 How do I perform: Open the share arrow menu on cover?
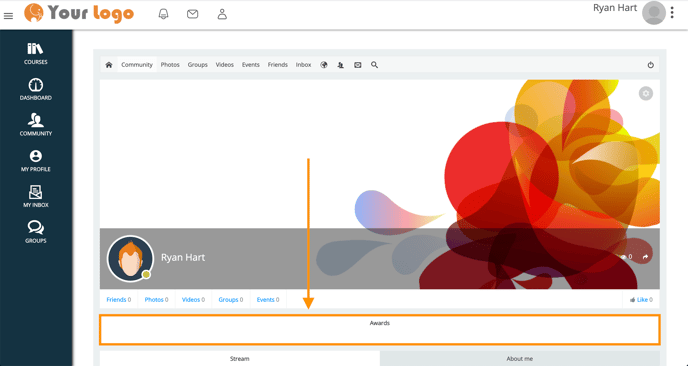[x=645, y=257]
